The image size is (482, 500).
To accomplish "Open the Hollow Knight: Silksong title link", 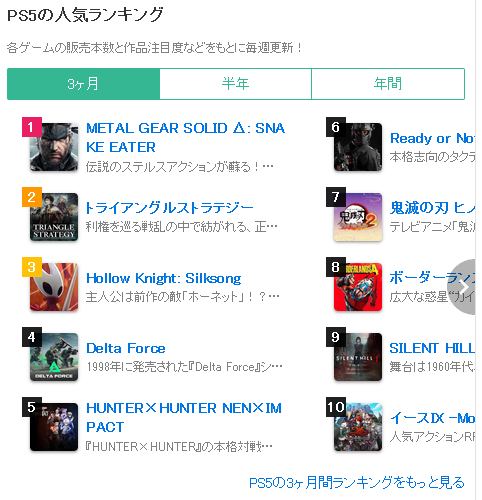I will pyautogui.click(x=164, y=278).
